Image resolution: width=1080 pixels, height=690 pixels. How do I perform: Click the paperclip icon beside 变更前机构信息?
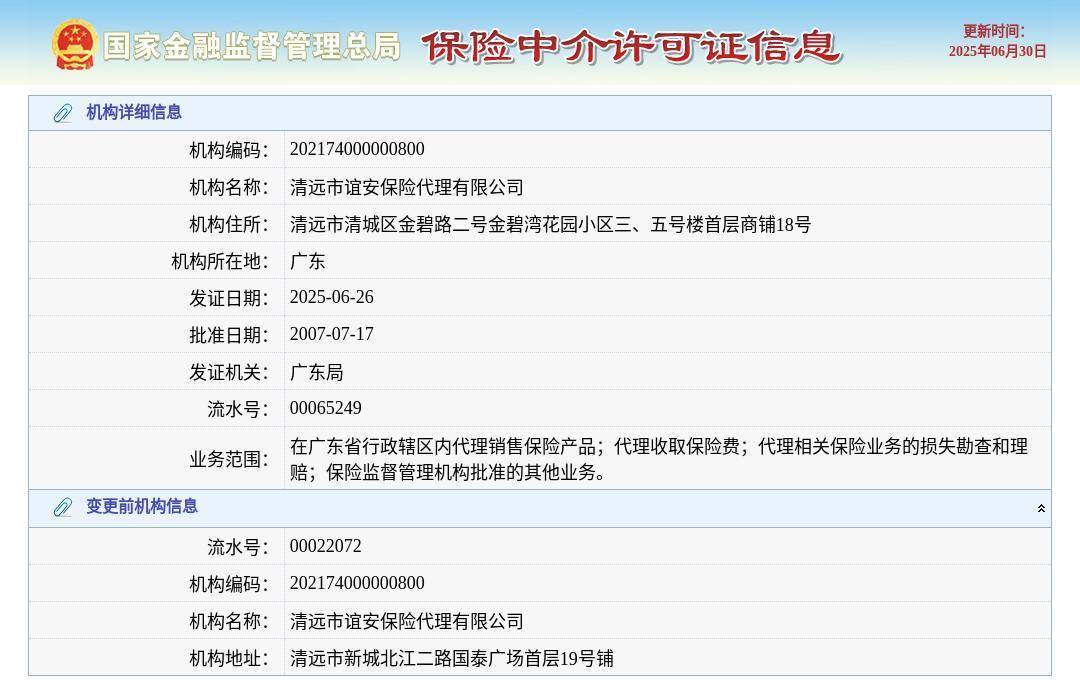click(63, 508)
